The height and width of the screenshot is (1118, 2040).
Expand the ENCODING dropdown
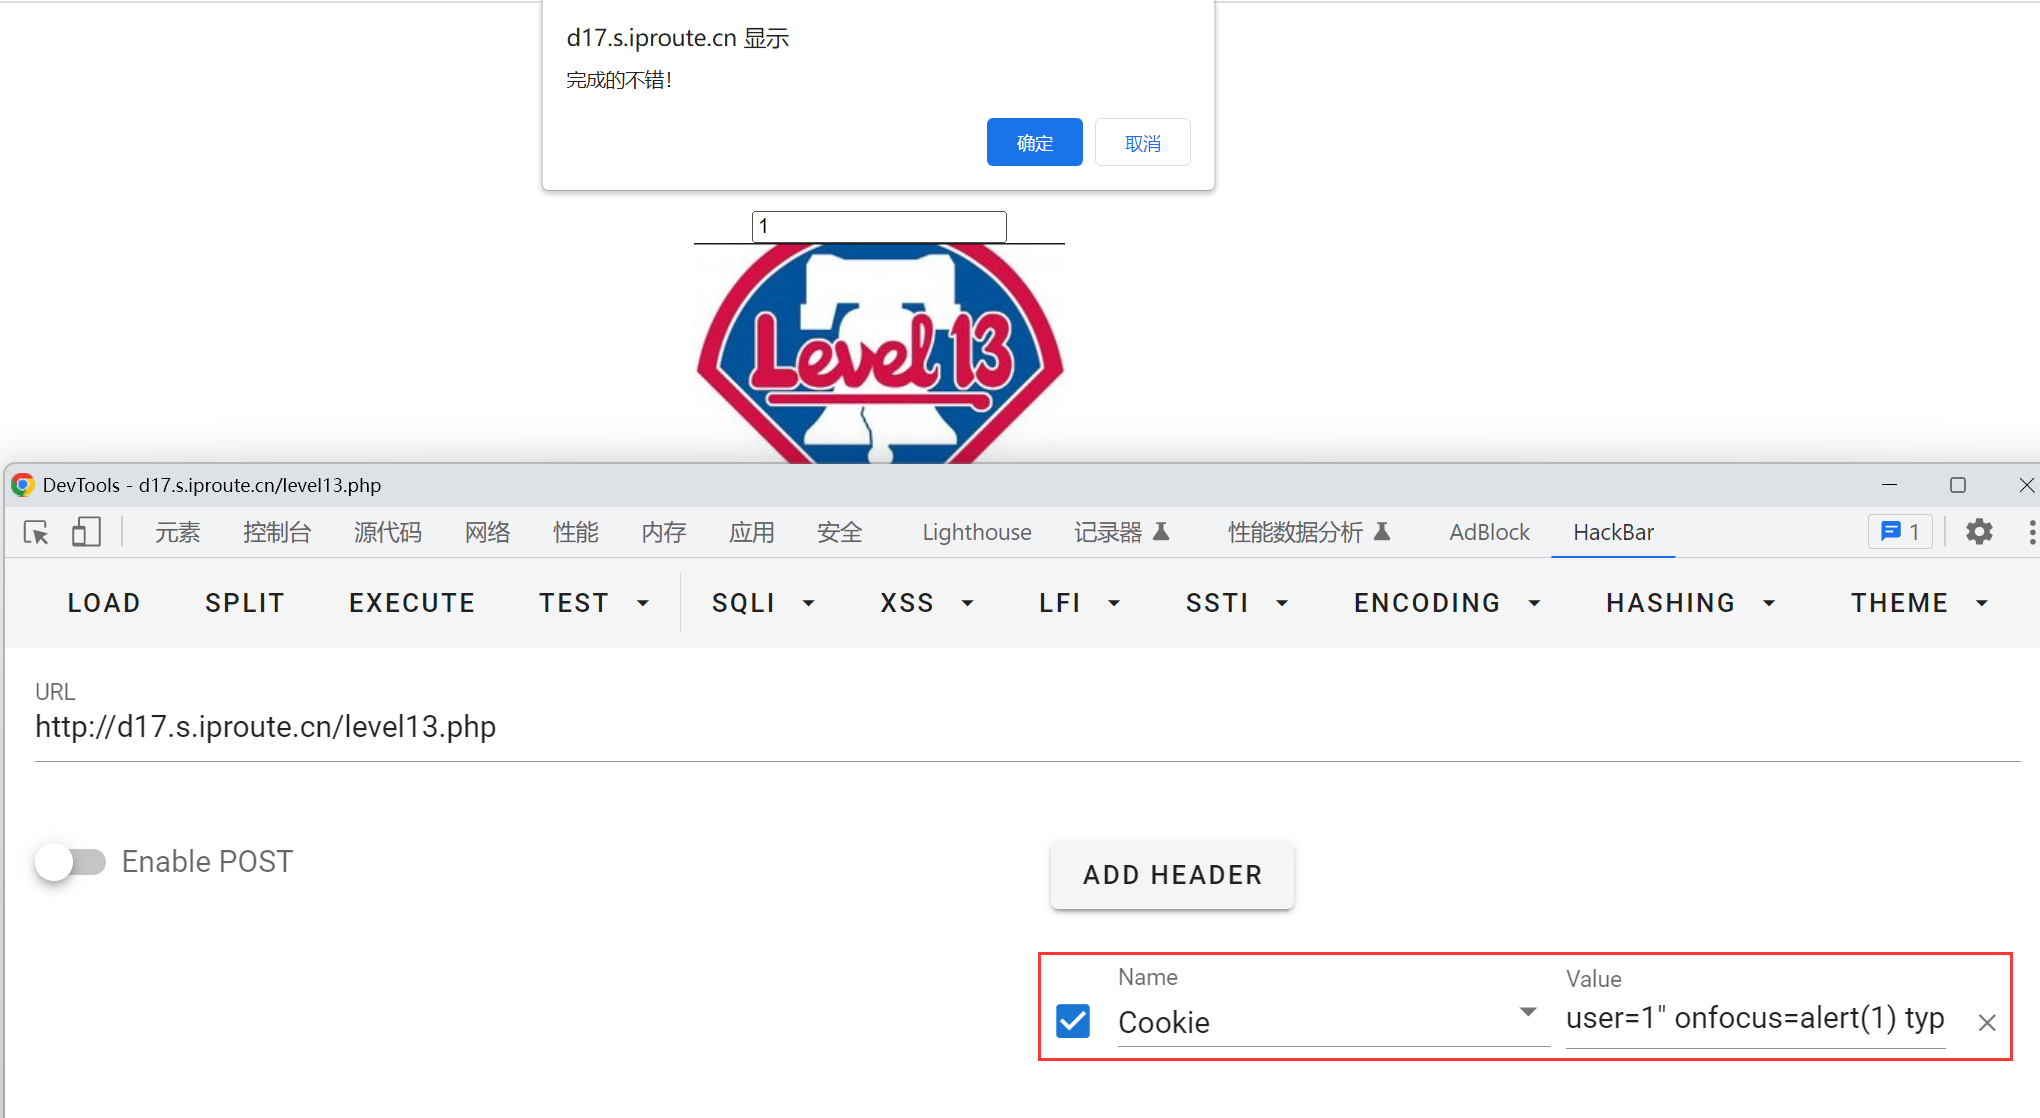click(1445, 603)
